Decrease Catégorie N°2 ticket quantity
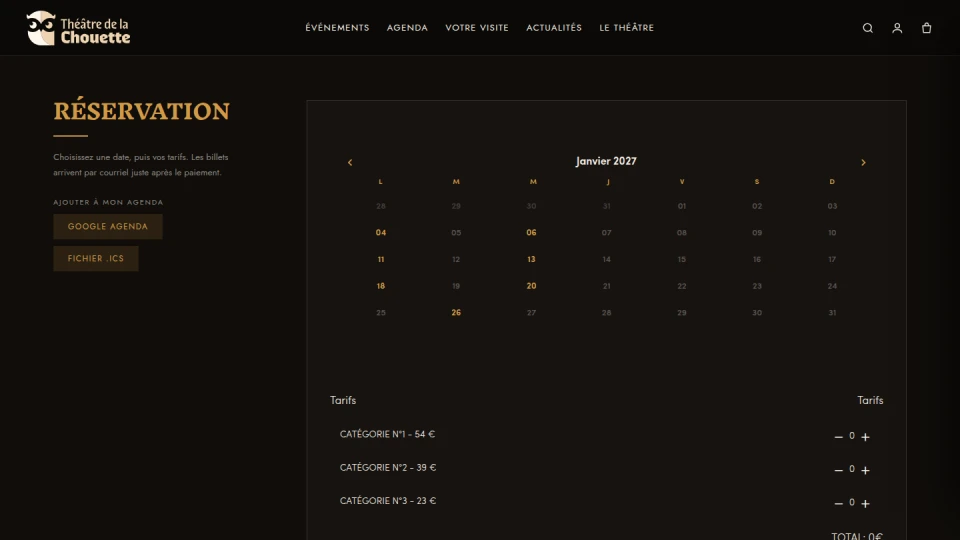Screen dimensions: 960x540 point(838,470)
